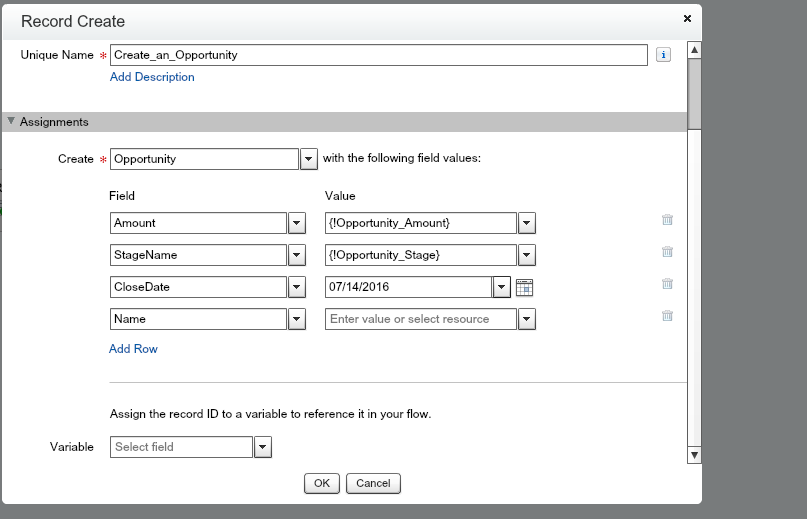Click the empty Name value input field

coord(420,319)
